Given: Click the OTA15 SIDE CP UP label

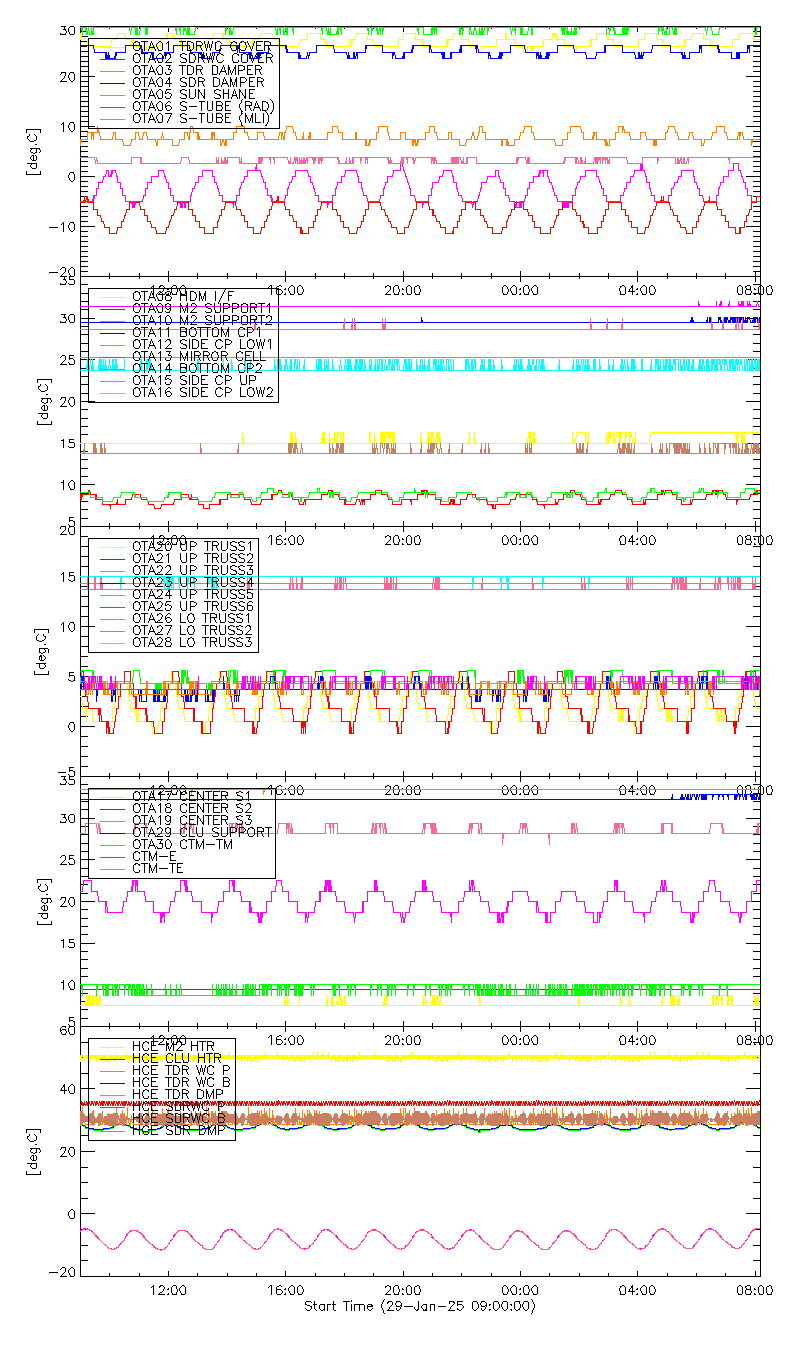Looking at the screenshot, I should 192,380.
